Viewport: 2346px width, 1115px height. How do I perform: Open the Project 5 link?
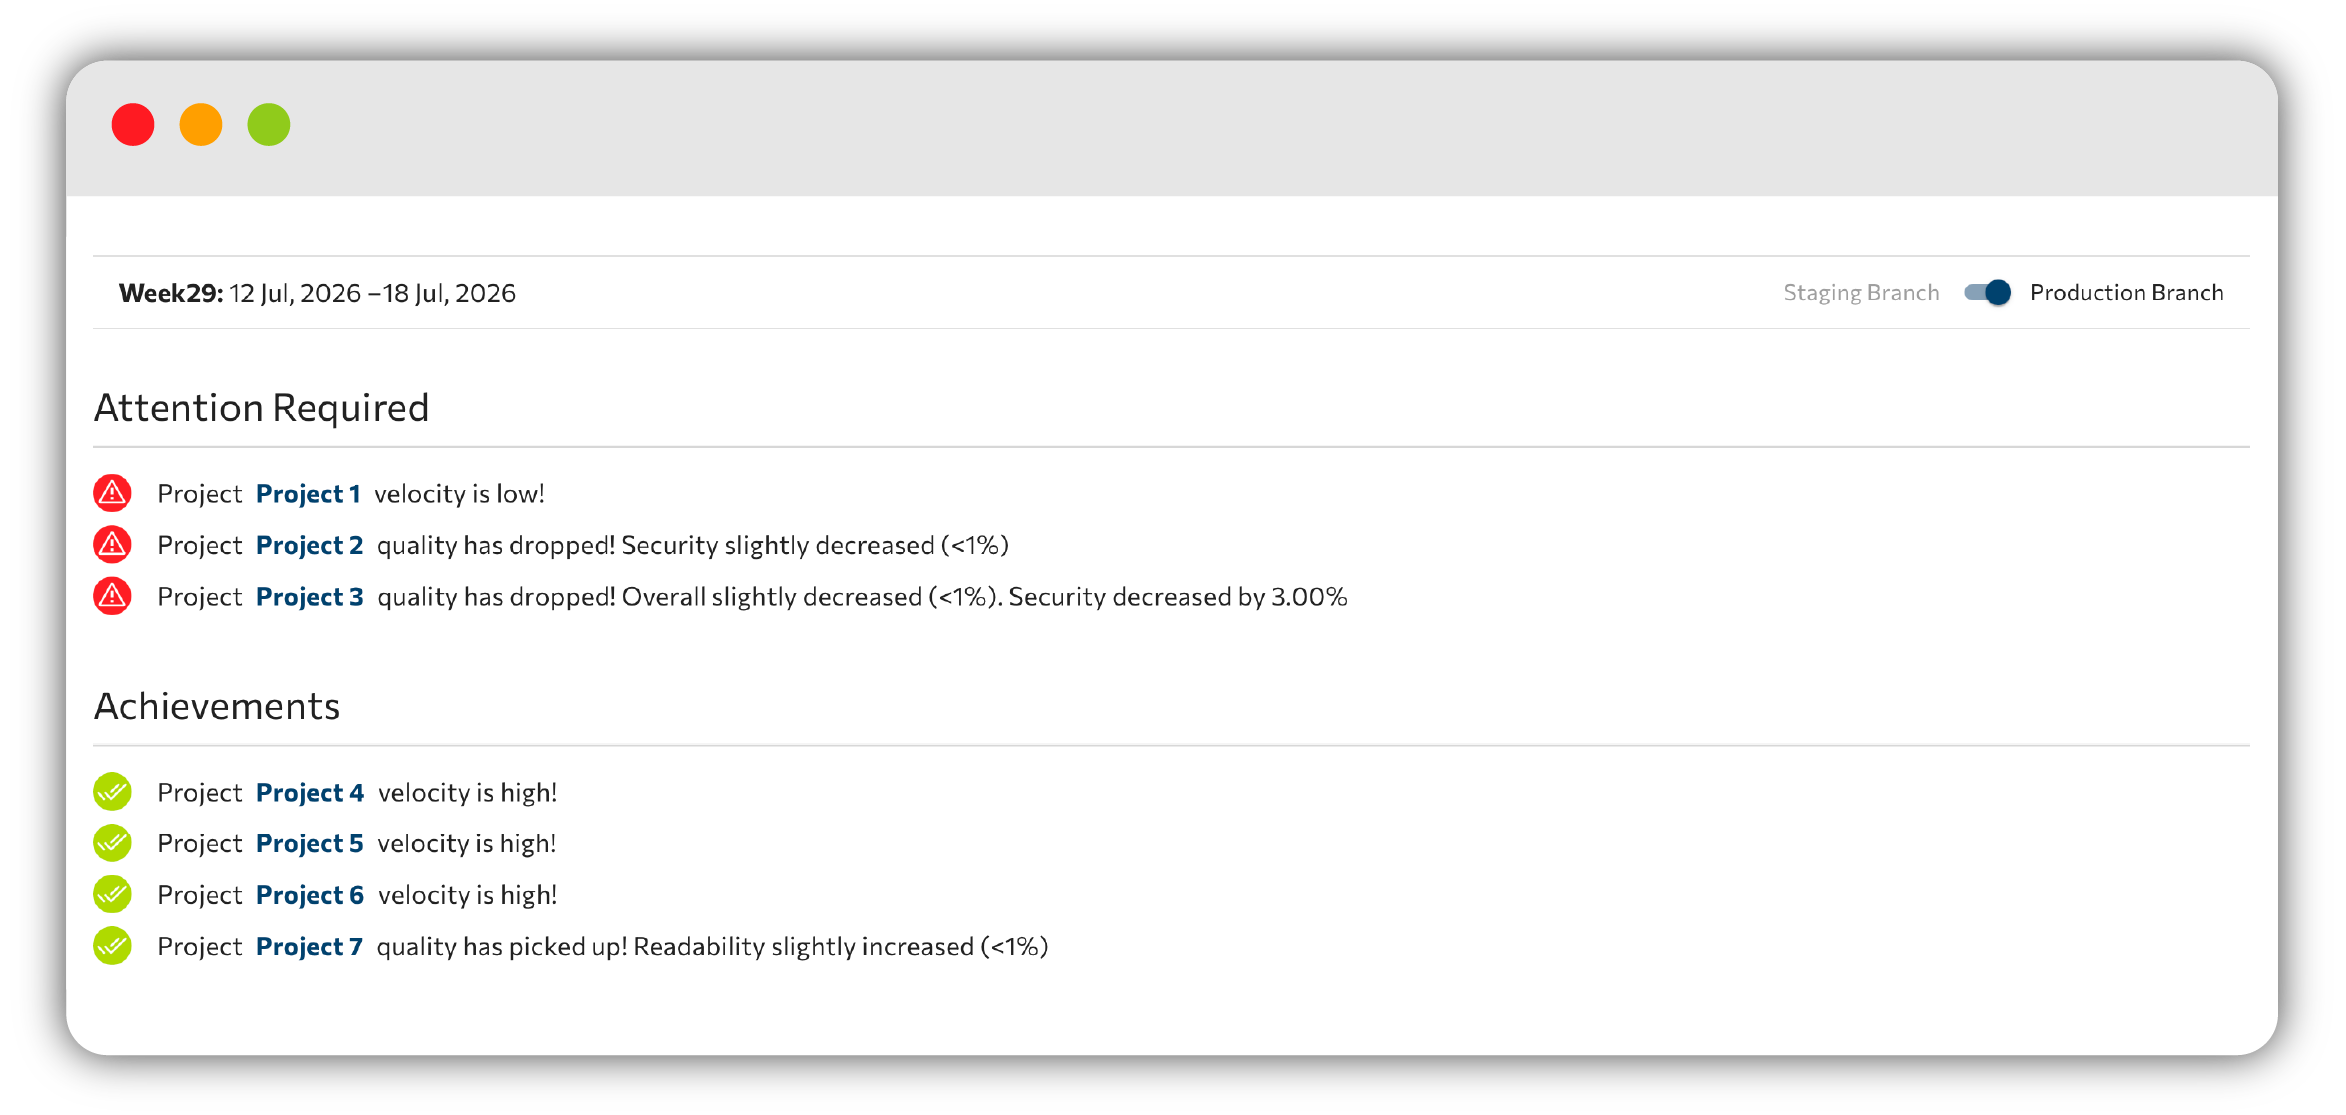click(309, 844)
